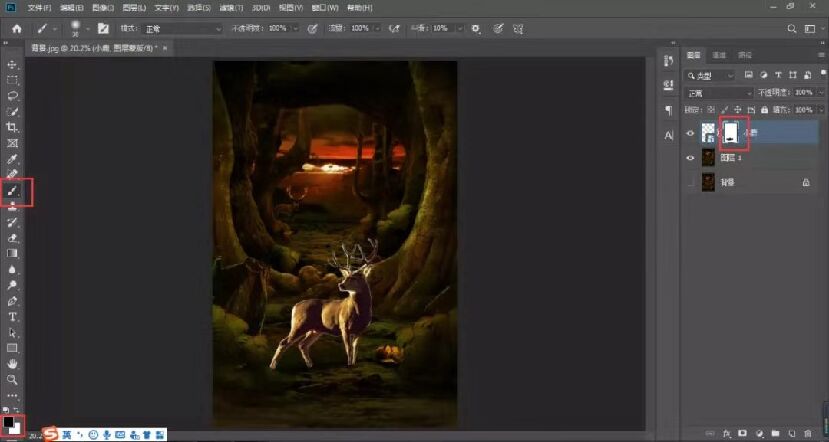Select the deer smart object thumbnail
This screenshot has width=829, height=442.
pos(708,133)
